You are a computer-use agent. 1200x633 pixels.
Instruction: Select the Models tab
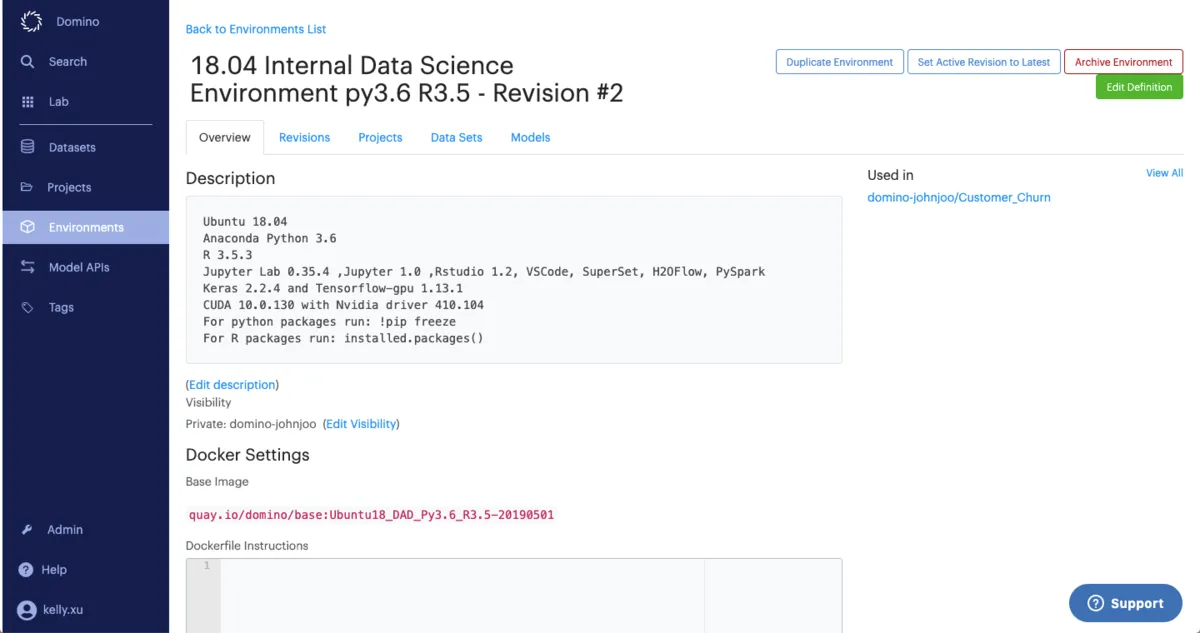click(x=530, y=138)
